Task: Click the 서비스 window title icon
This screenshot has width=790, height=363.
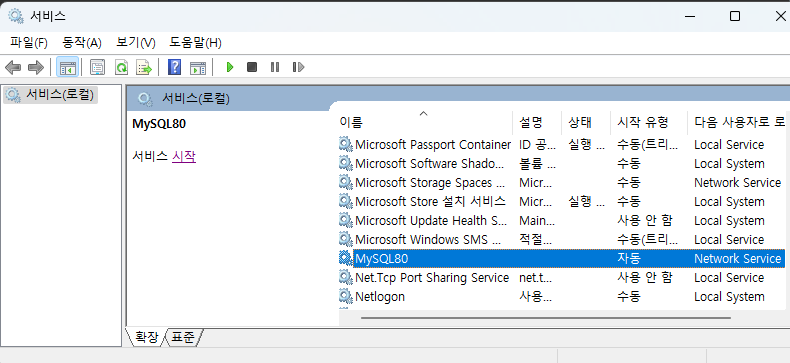Action: pyautogui.click(x=16, y=16)
